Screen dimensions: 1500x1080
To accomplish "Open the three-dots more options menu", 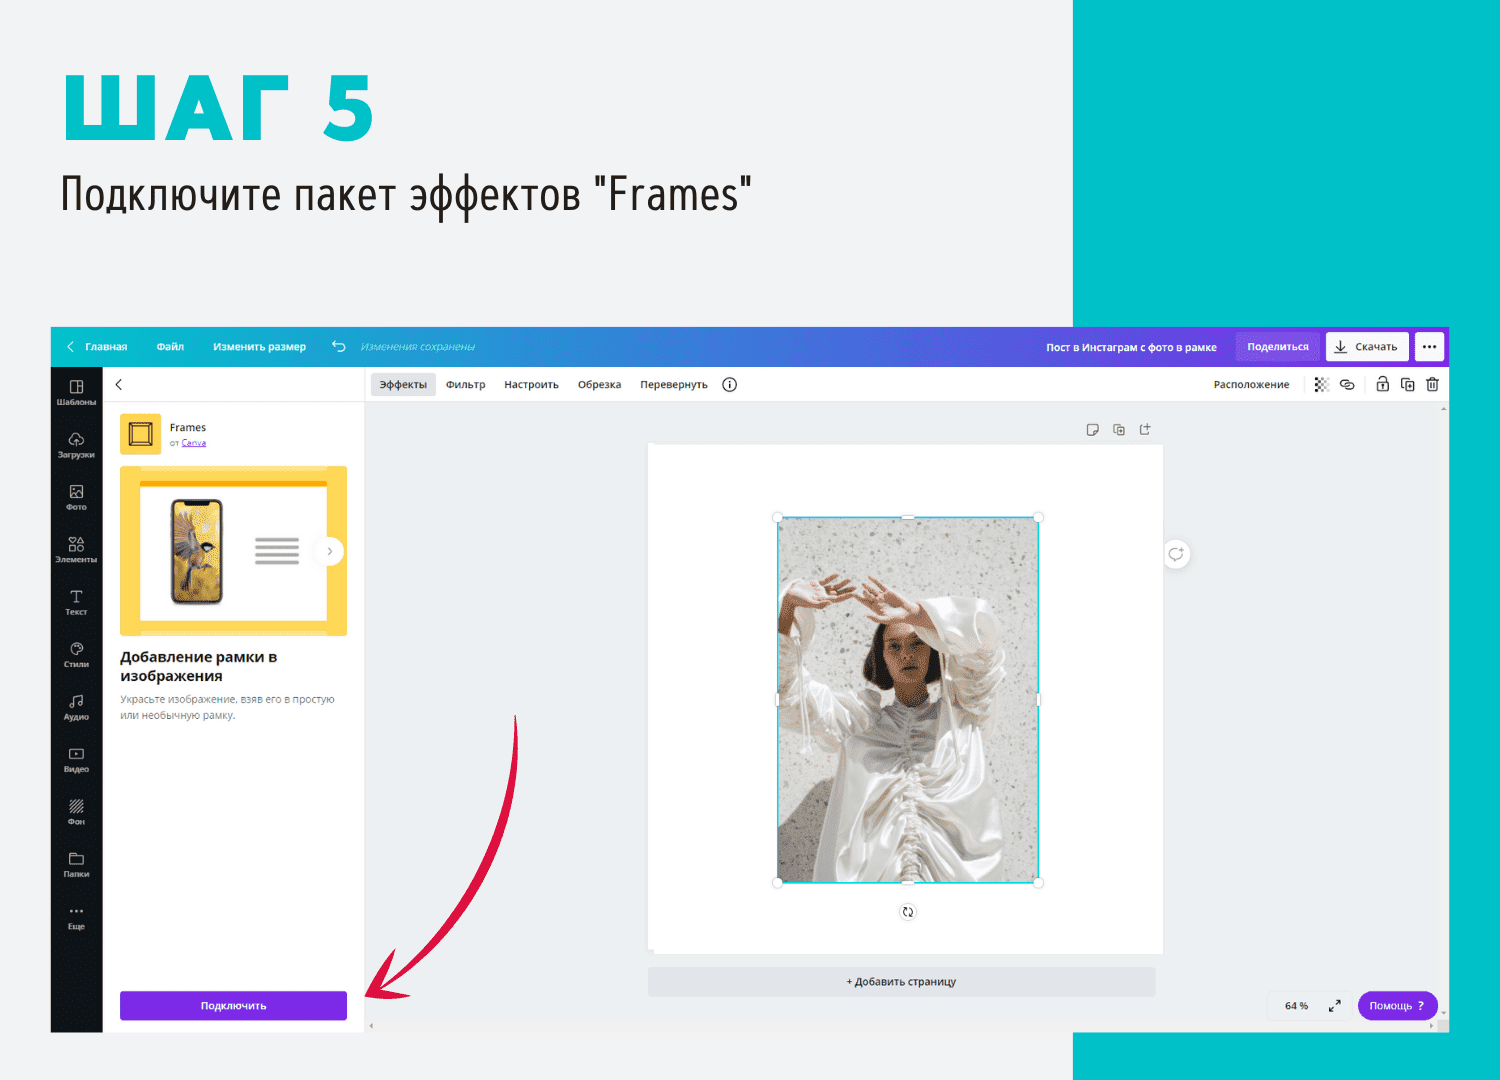I will pos(1429,347).
